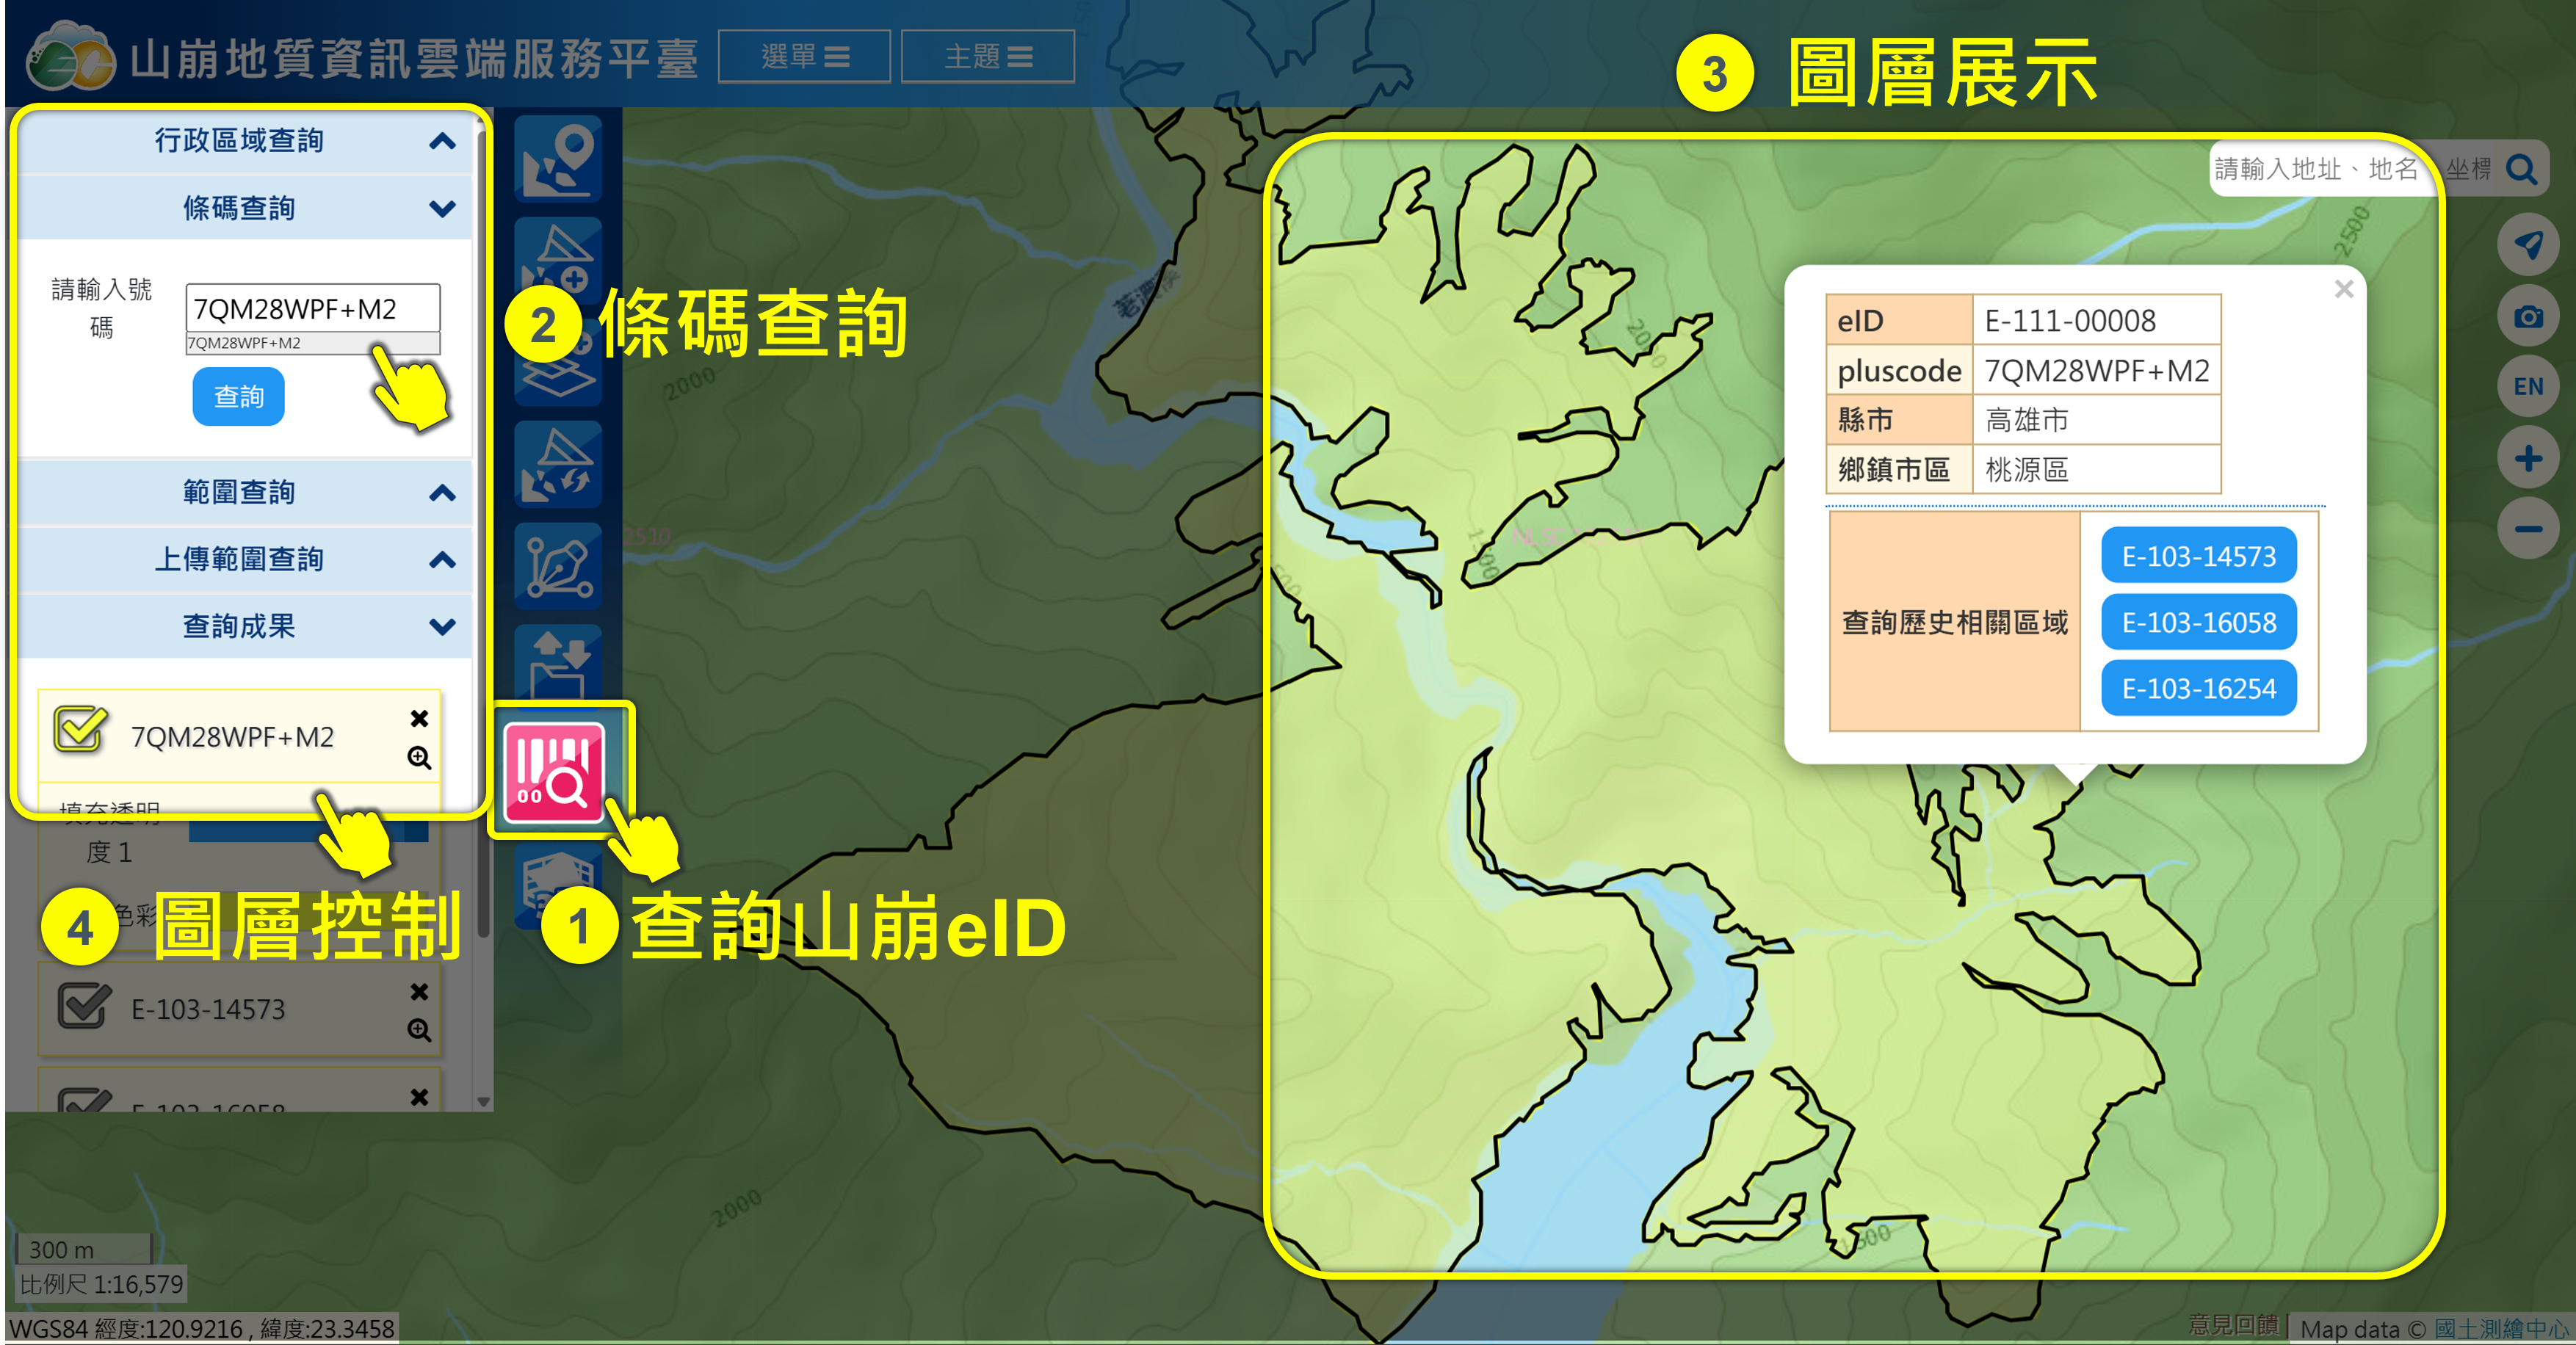Open the 選單 menu
2576x1345 pixels.
(804, 57)
